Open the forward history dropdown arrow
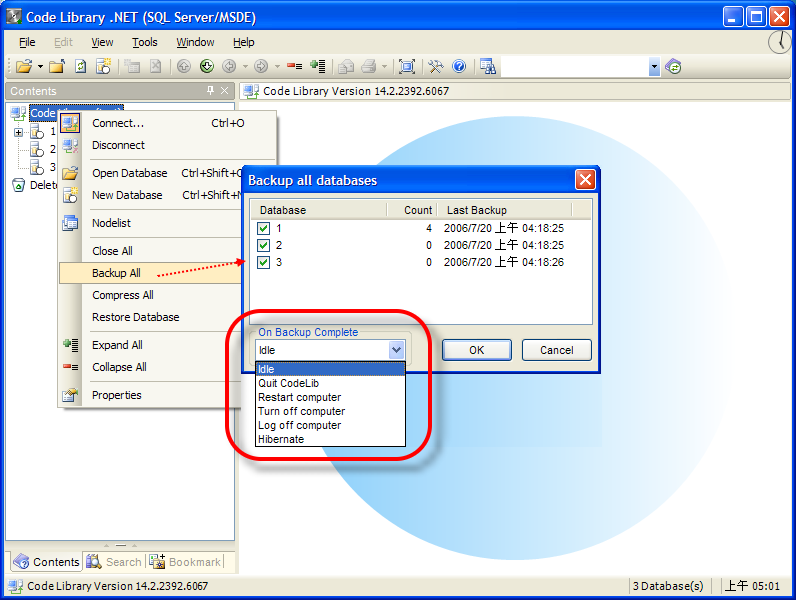Viewport: 796px width, 600px height. point(277,66)
